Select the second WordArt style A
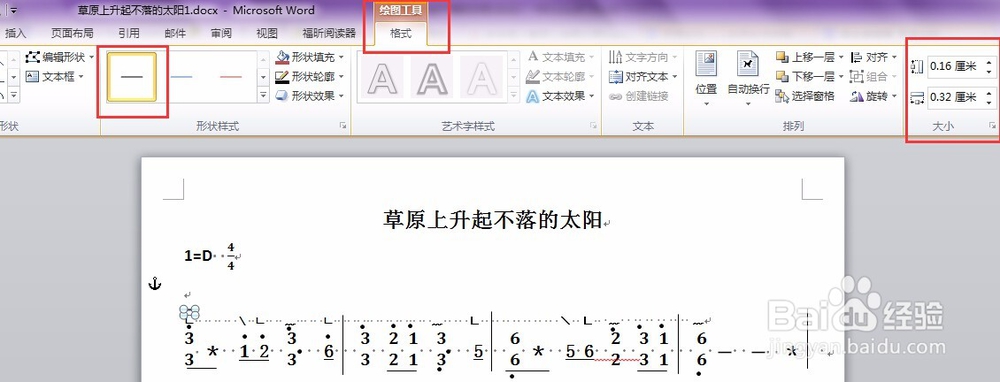The height and width of the screenshot is (382, 1000). coord(432,78)
